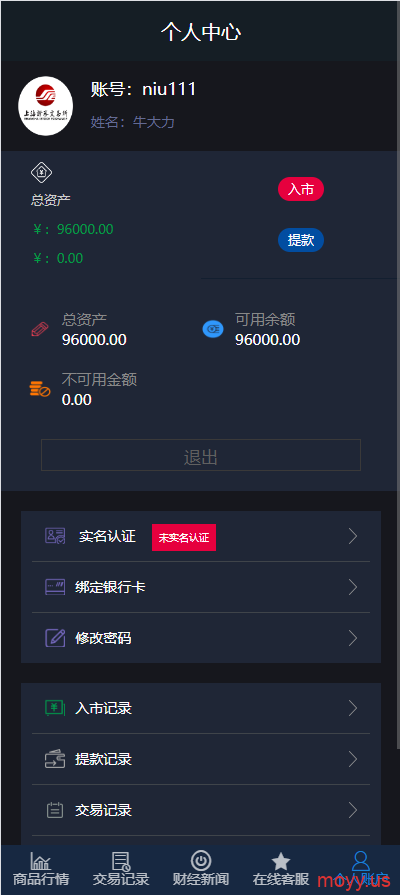
Task: Switch to the 商品行情 bottom tab
Action: point(41,868)
